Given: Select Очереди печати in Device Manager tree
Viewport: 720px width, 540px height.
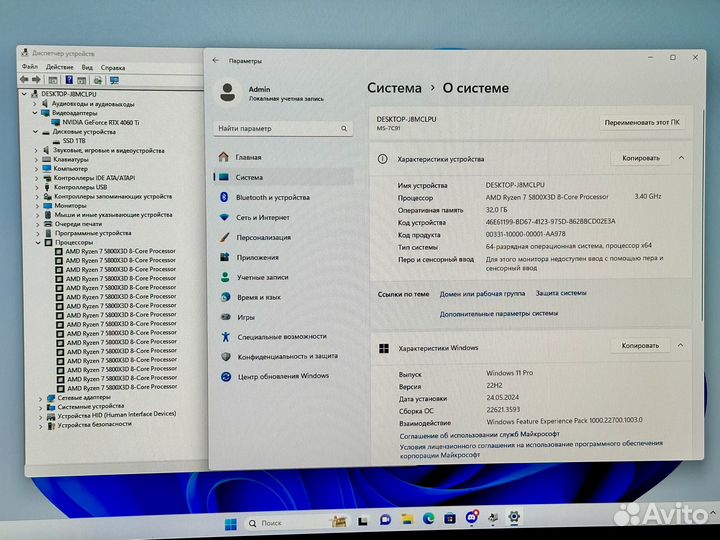Looking at the screenshot, I should click(78, 224).
